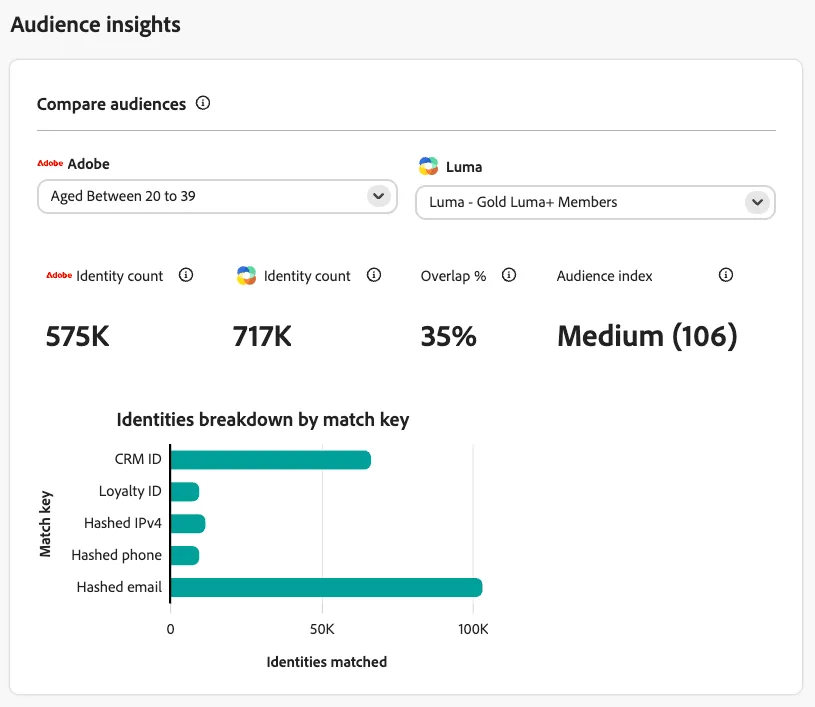The width and height of the screenshot is (815, 707).
Task: Click the CRM ID axis label
Action: (x=138, y=459)
